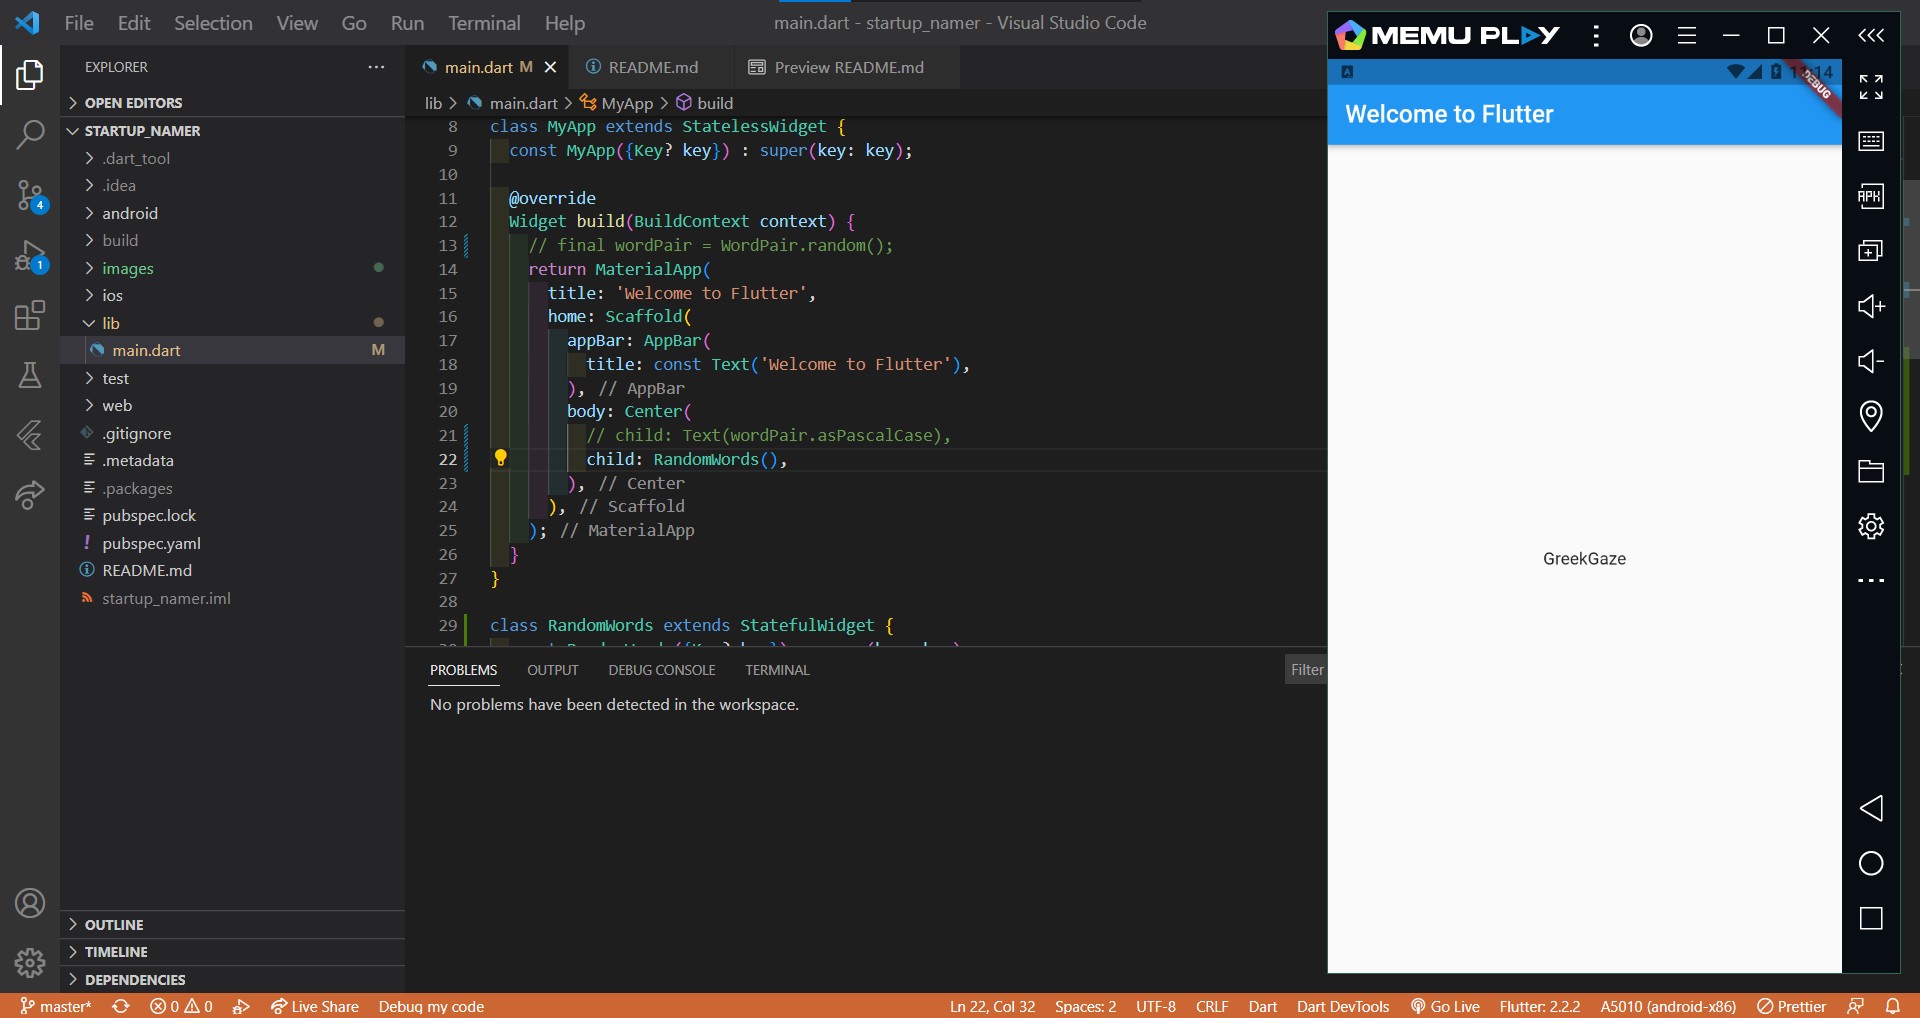
Task: Switch to TERMINAL panel tab
Action: click(x=777, y=670)
